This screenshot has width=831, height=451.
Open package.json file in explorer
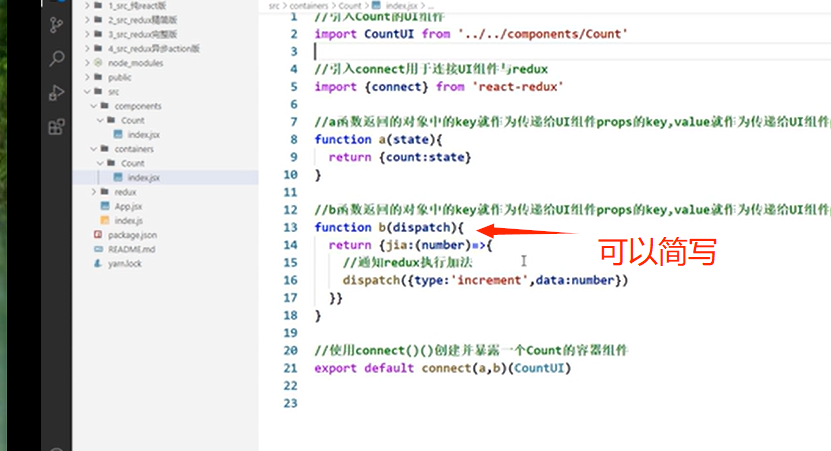click(x=132, y=235)
